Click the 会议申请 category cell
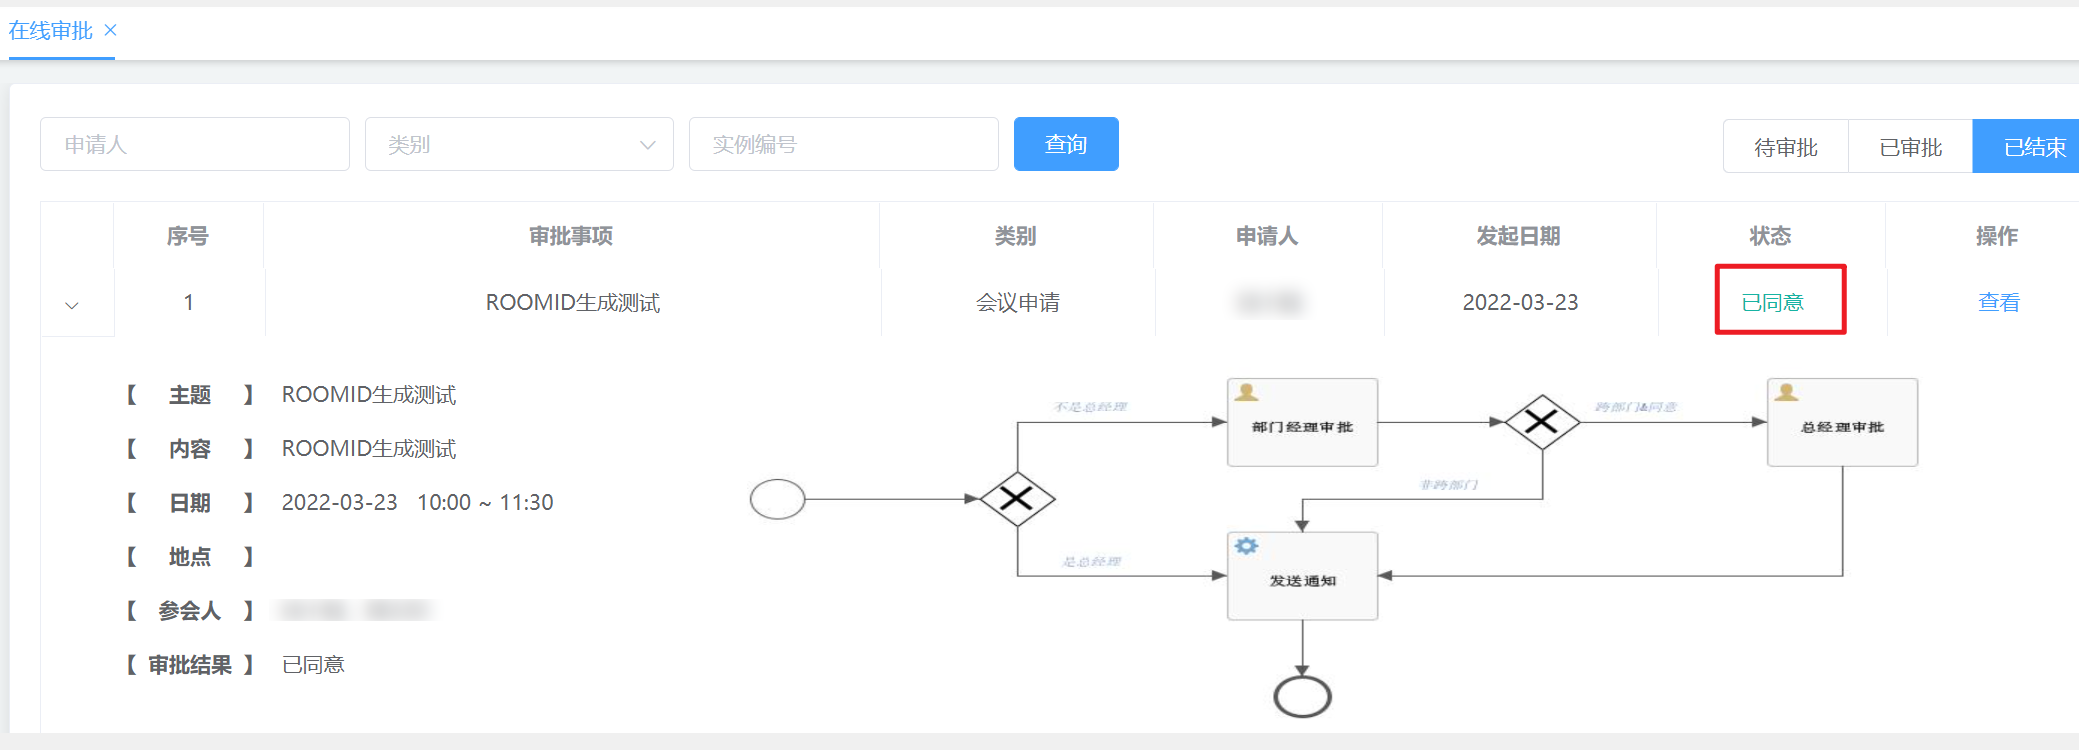The image size is (2079, 750). pyautogui.click(x=1018, y=302)
